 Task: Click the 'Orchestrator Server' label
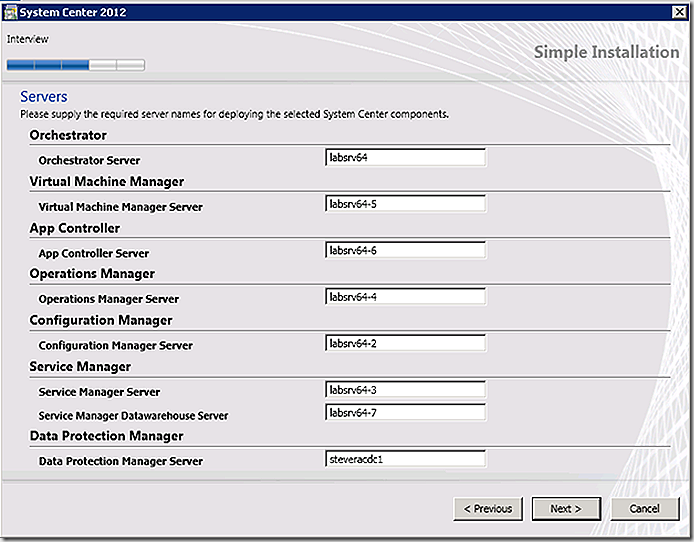point(89,160)
